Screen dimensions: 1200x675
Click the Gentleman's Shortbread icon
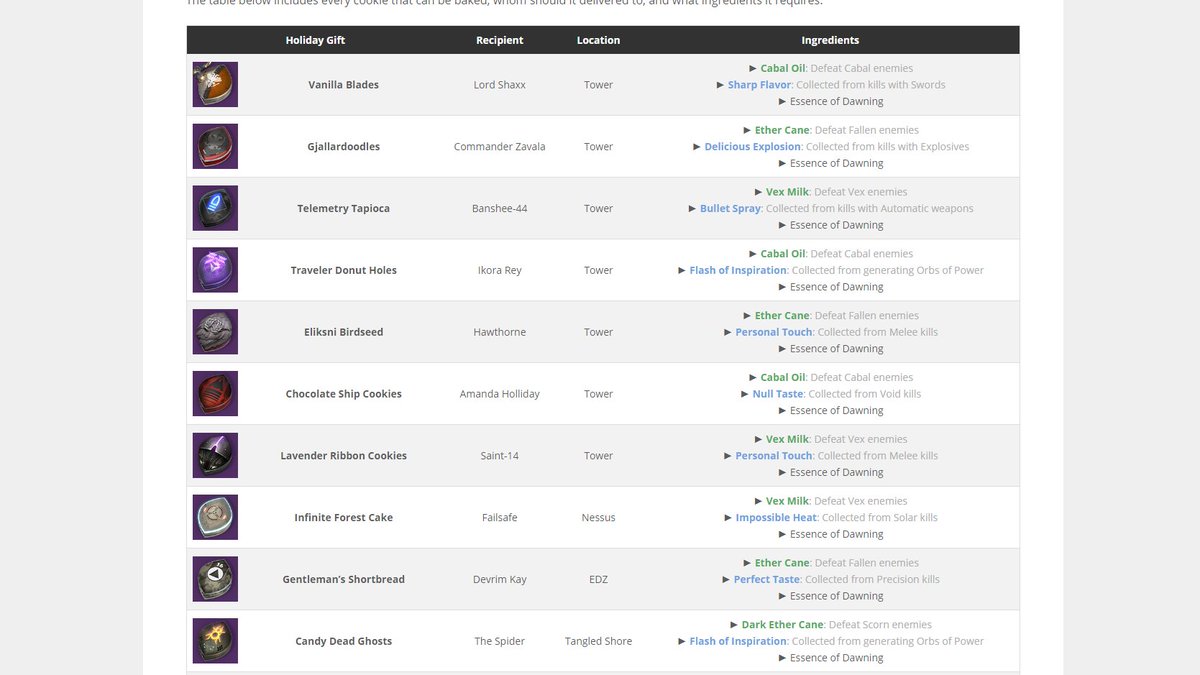[215, 579]
